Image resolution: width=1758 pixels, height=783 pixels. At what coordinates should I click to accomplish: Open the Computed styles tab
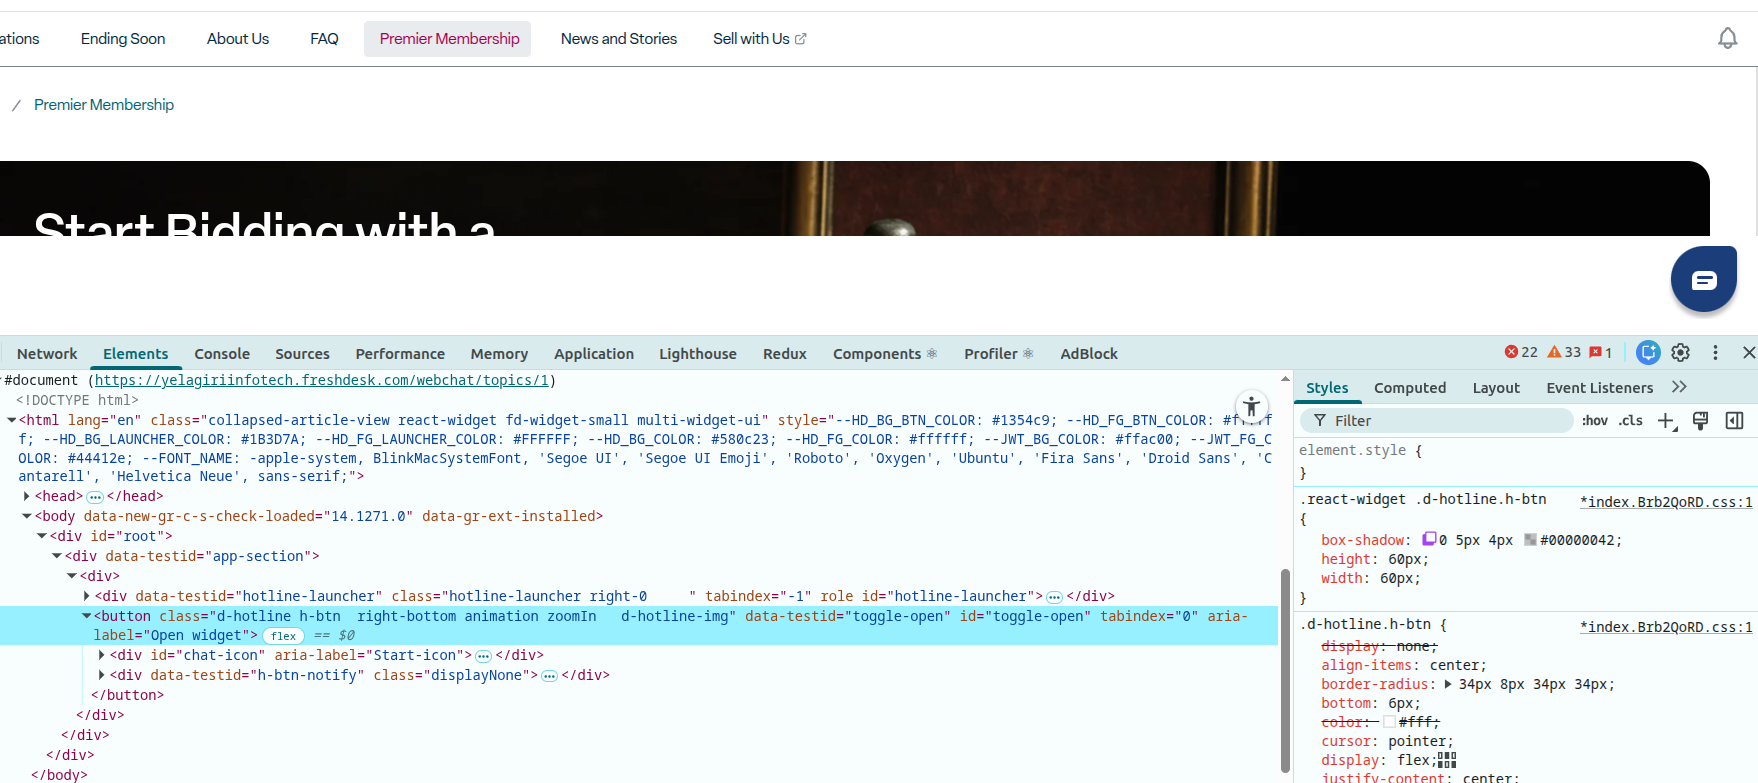pos(1409,388)
